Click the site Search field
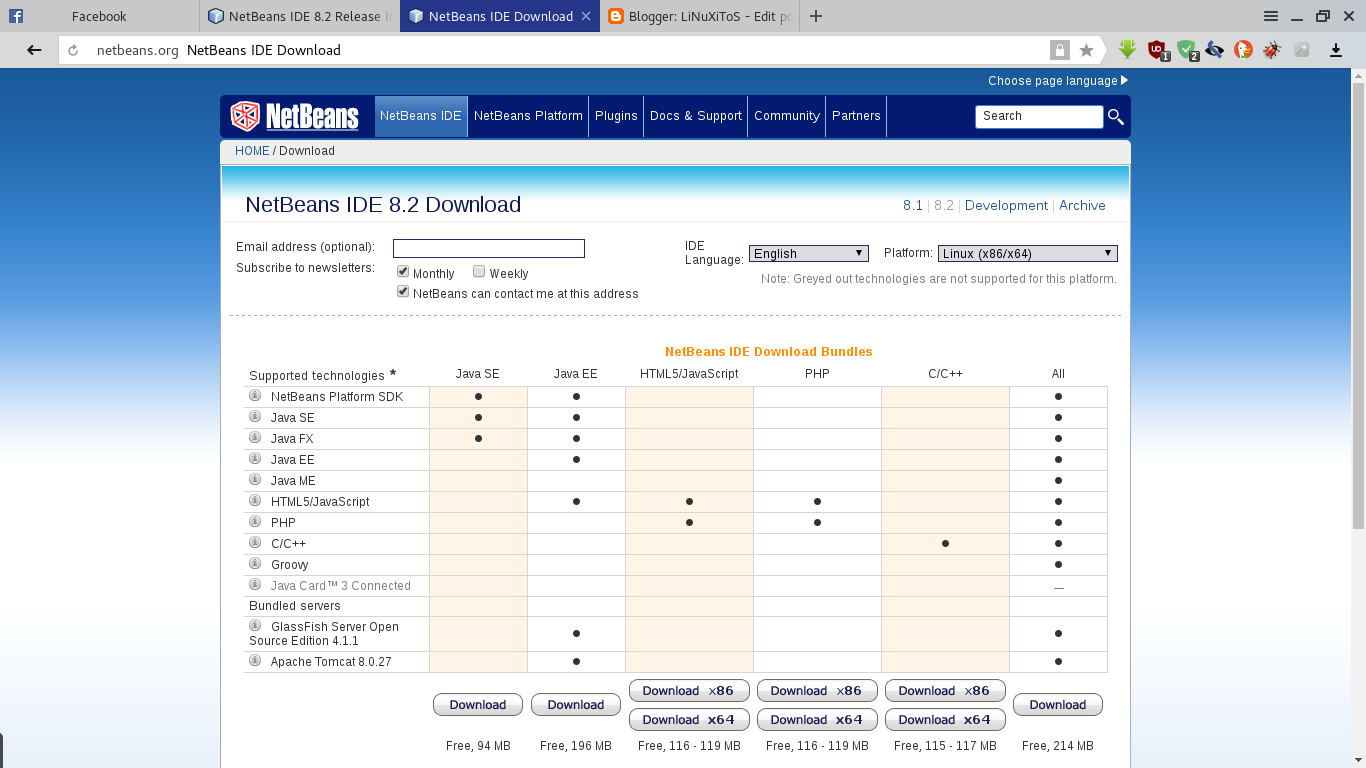 click(1039, 117)
